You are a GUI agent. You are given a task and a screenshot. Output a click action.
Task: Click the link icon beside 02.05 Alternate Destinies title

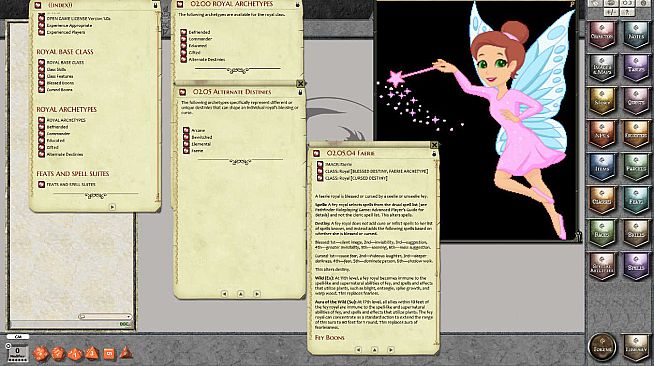(183, 92)
